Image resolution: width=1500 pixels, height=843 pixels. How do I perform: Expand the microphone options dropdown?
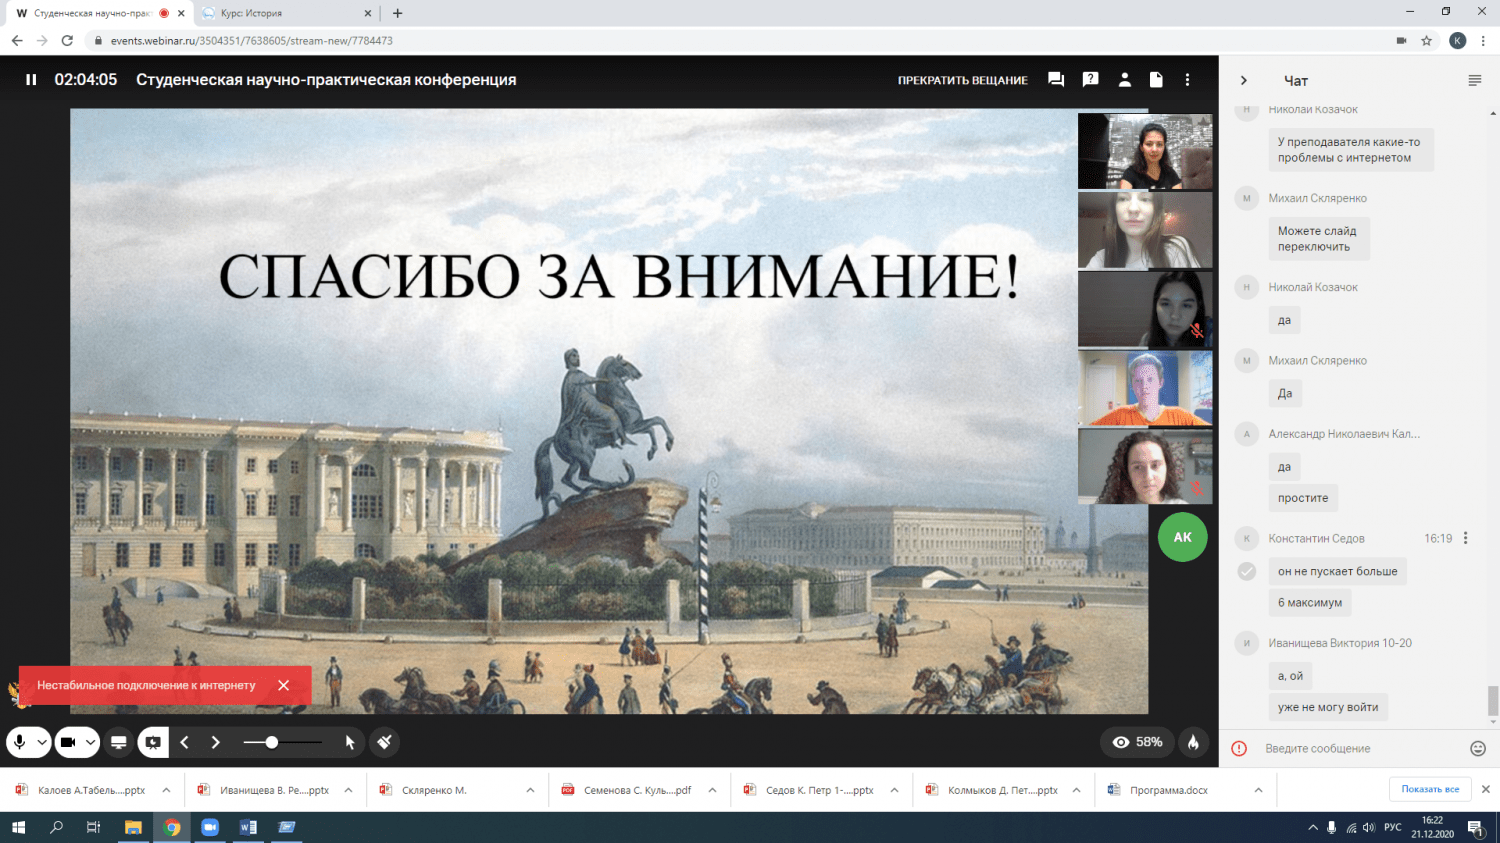pyautogui.click(x=42, y=742)
